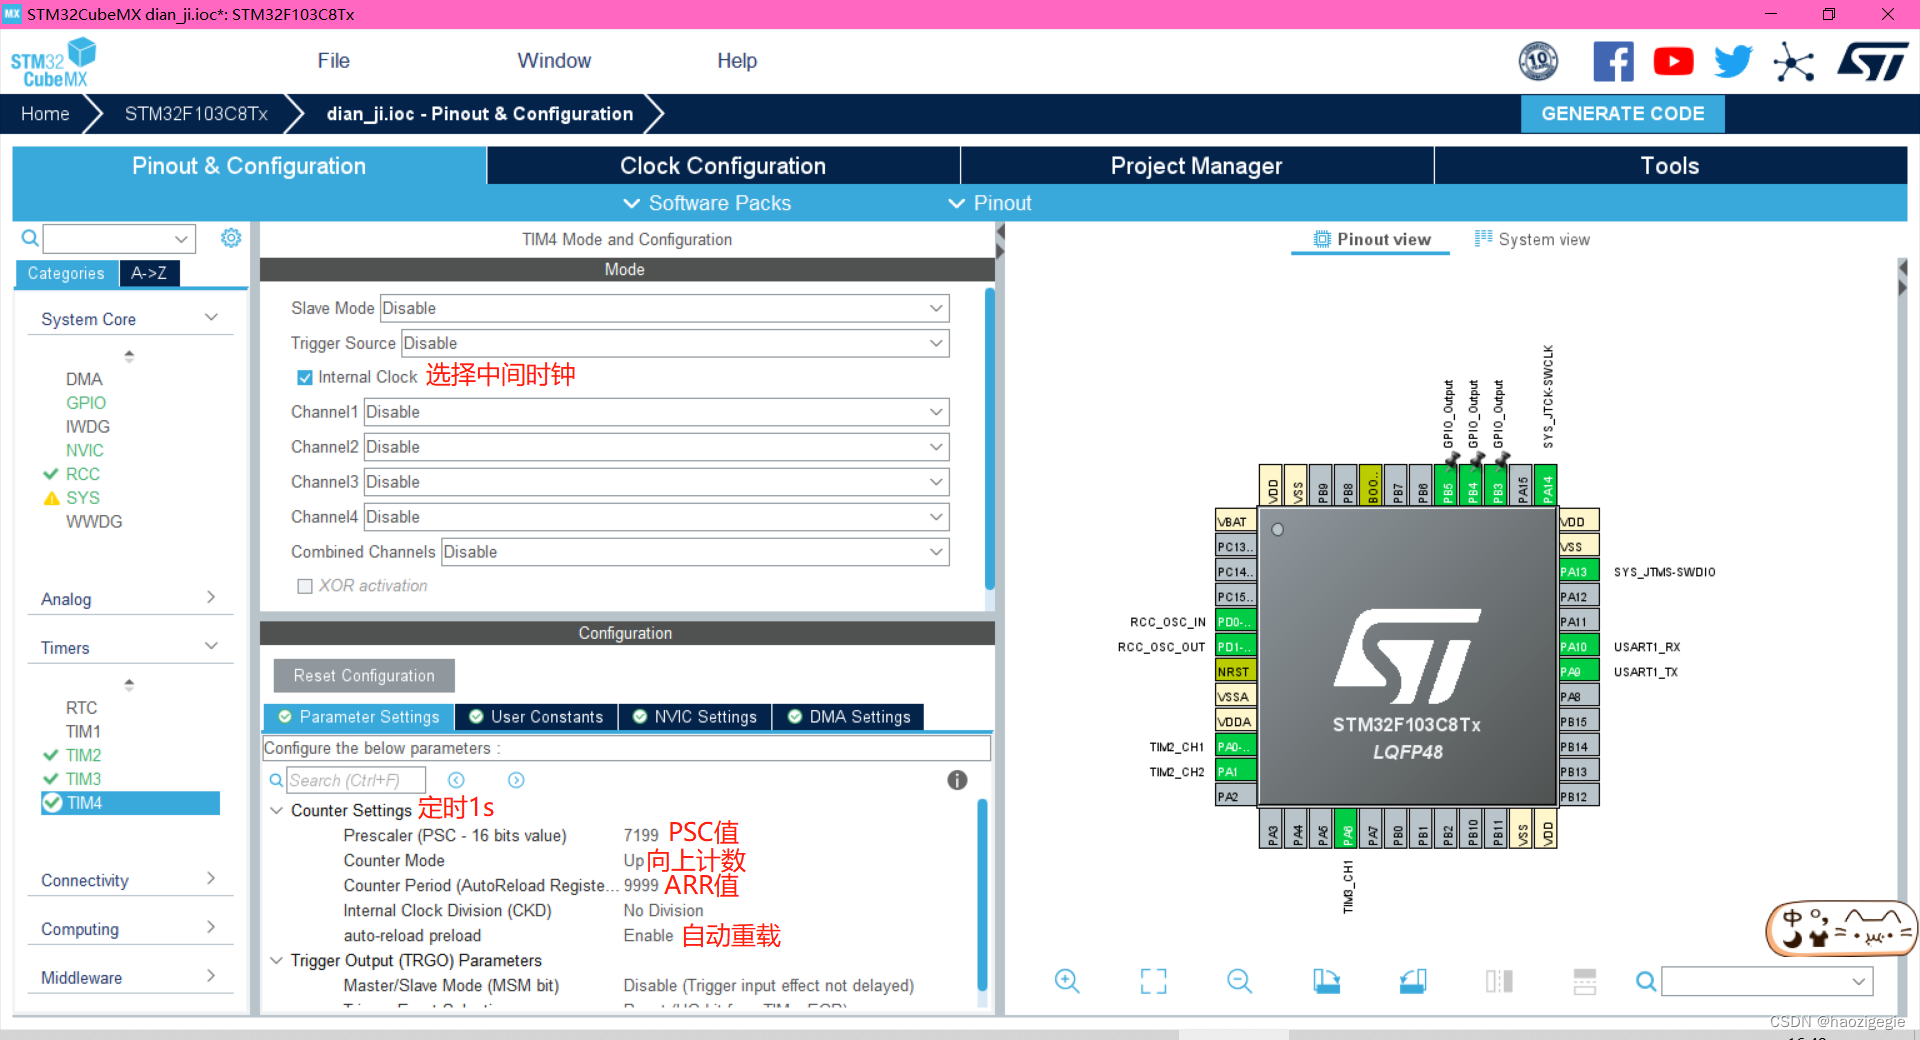
Task: Go to previous parameter search result
Action: 456,780
